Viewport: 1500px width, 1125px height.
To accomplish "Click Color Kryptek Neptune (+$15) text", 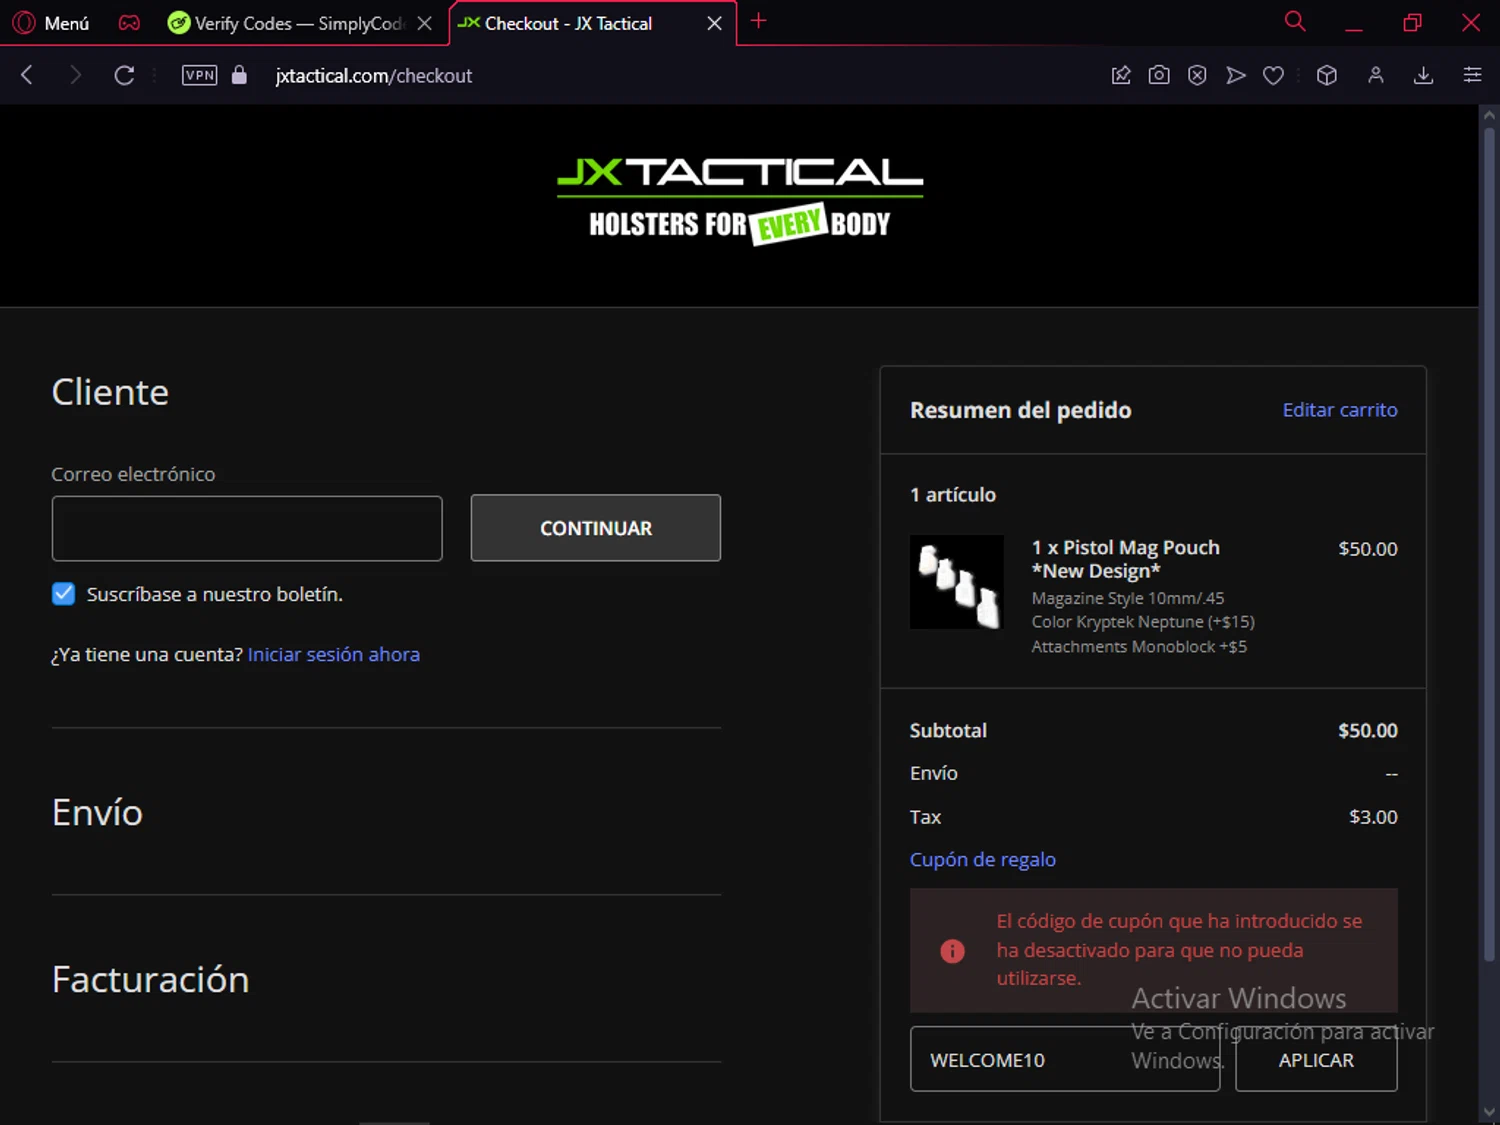I will pos(1143,622).
